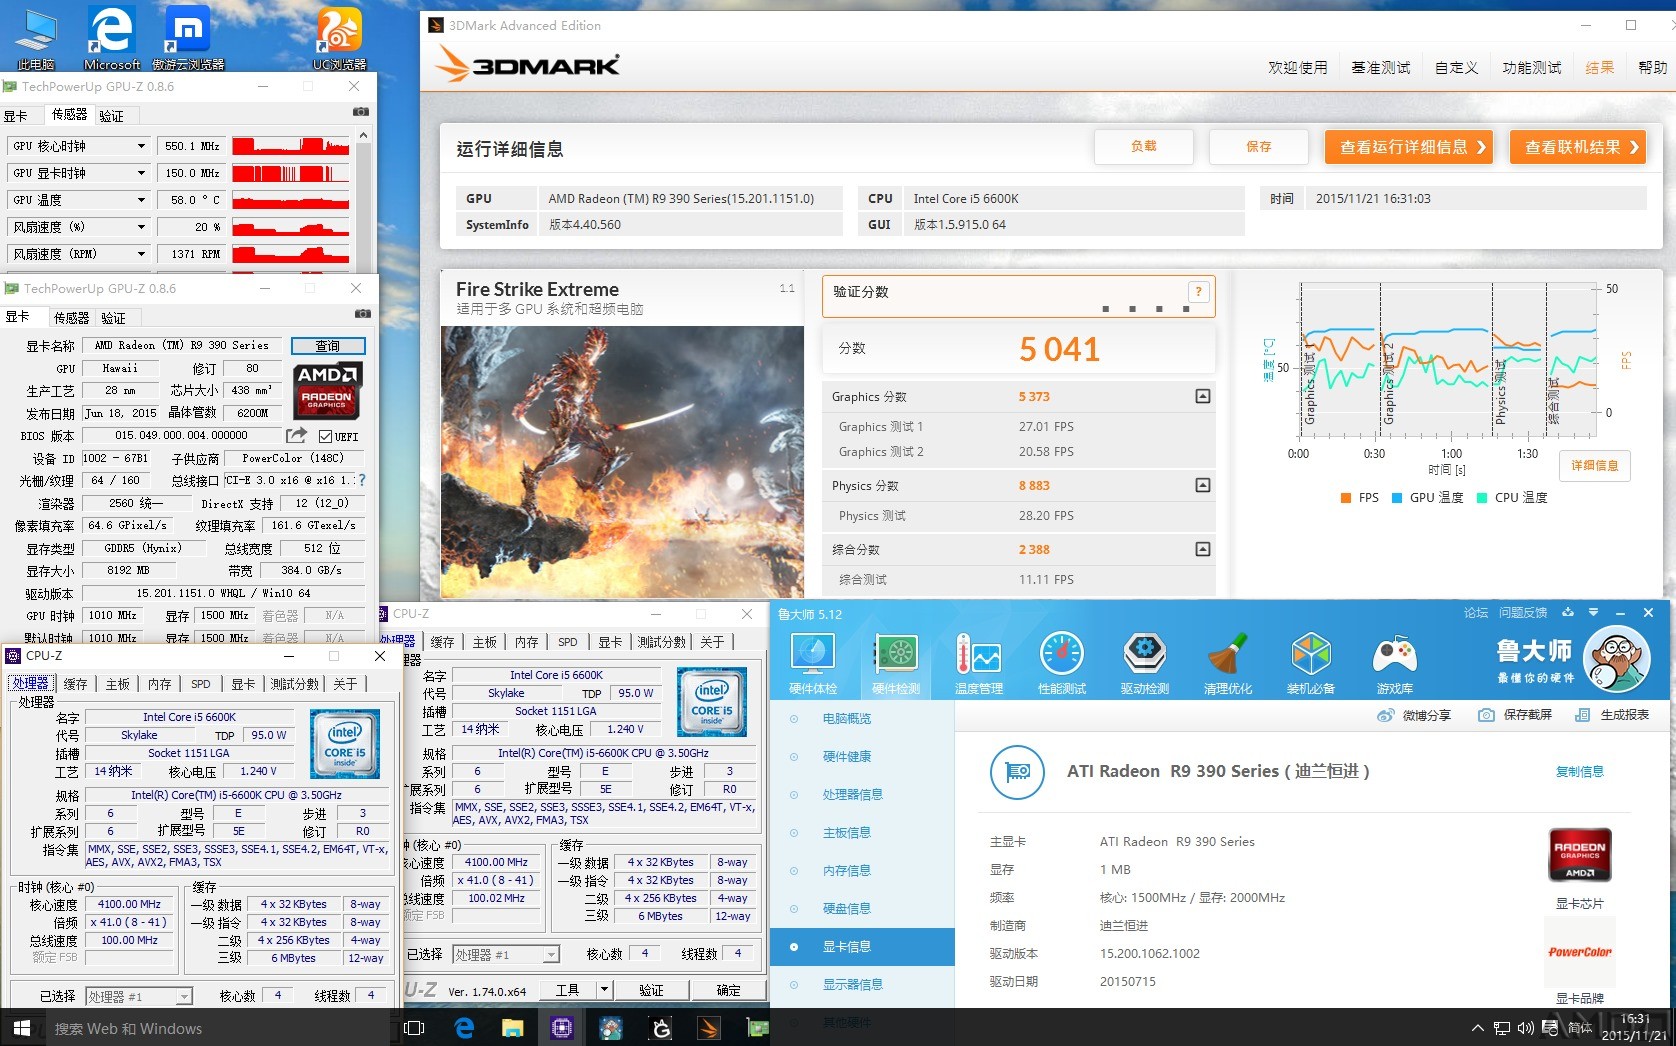Click GPU-Z sensors scrollbar up arrow
Image resolution: width=1676 pixels, height=1046 pixels.
tap(363, 135)
